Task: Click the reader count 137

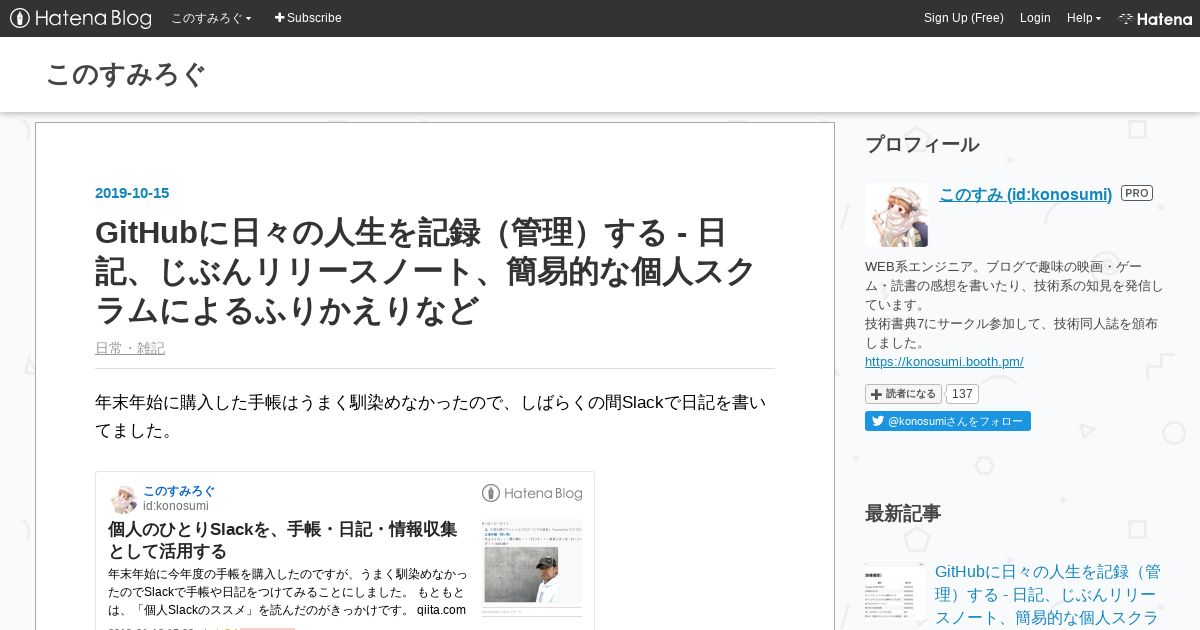Action: [x=961, y=394]
